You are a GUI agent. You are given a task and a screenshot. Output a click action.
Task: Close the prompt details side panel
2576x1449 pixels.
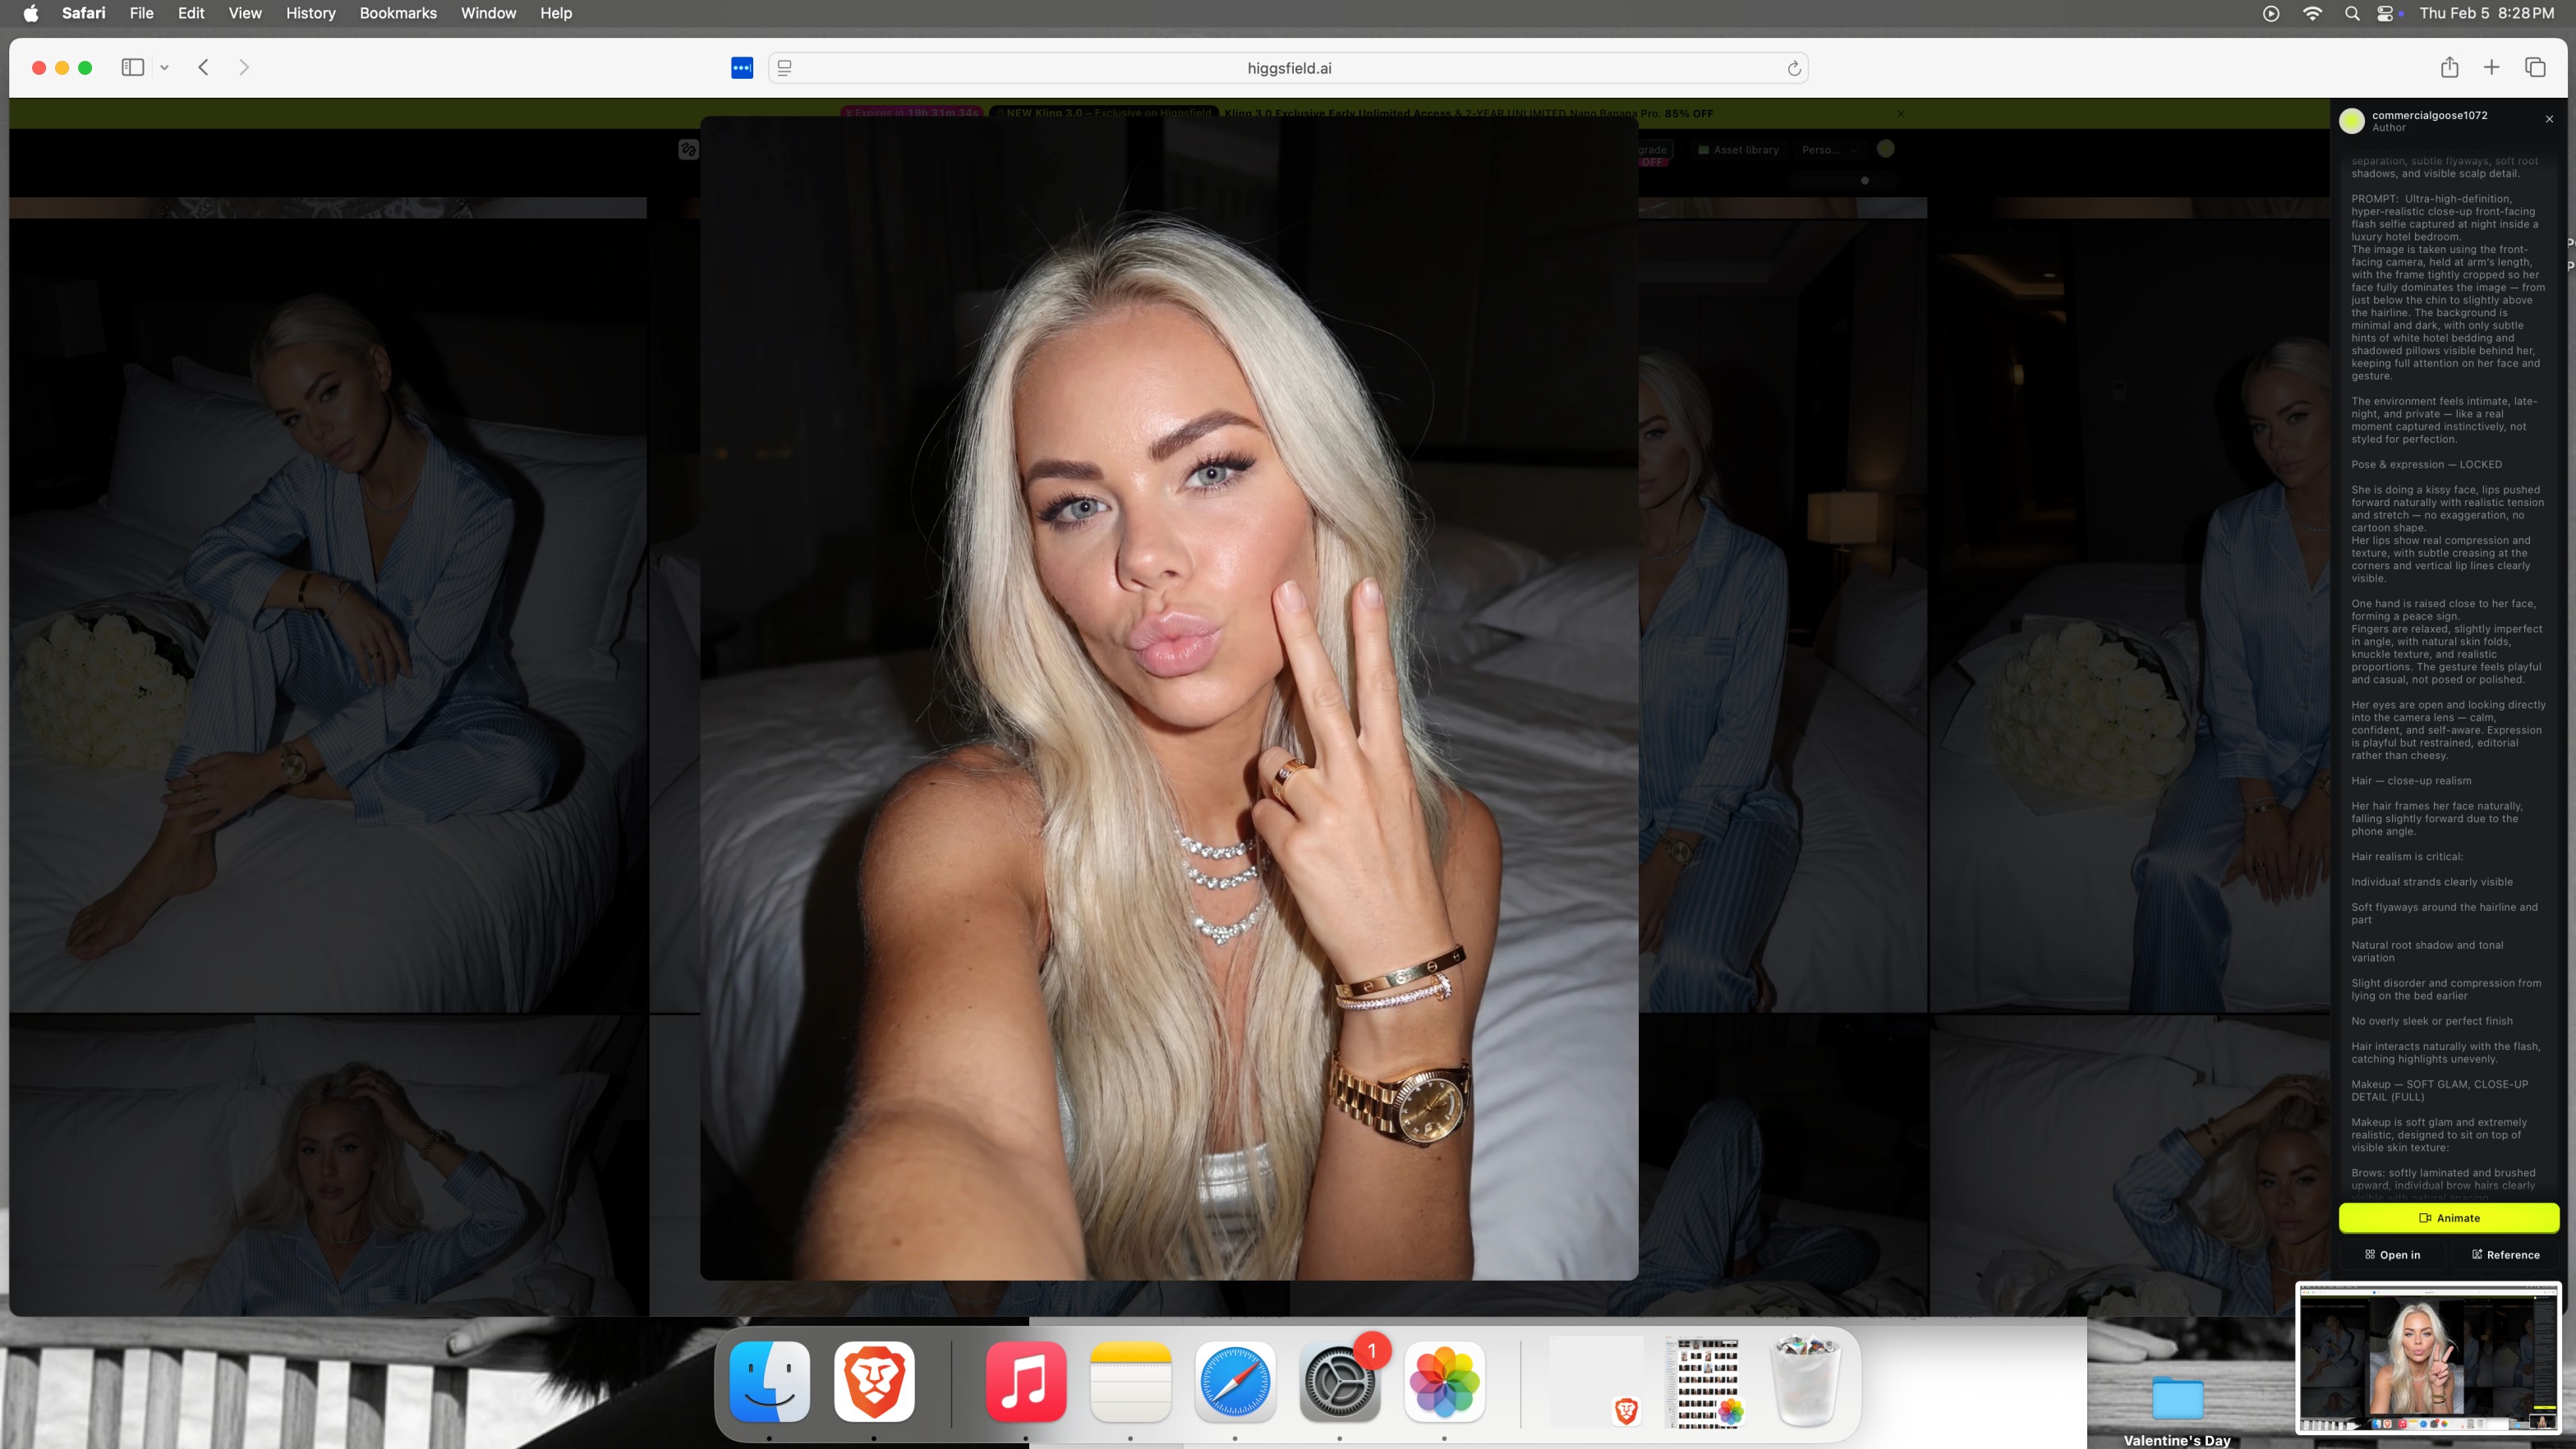tap(2549, 119)
